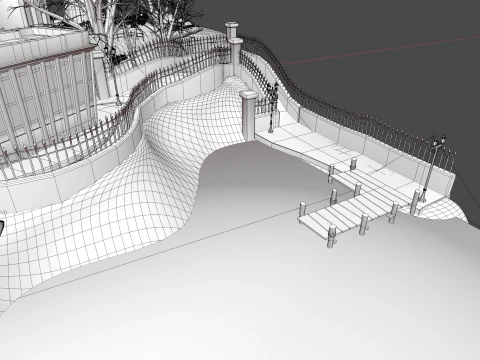Select the tall stone pillar at fence corner
480x360 pixels.
234,48
